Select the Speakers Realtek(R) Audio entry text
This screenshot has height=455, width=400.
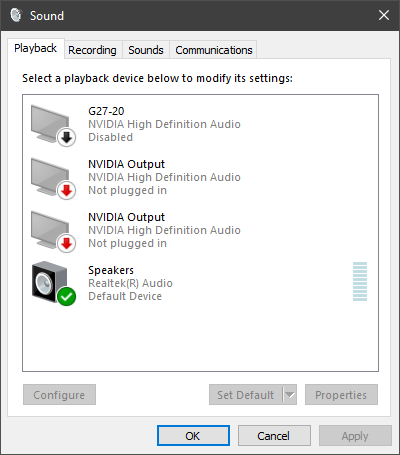click(x=130, y=283)
